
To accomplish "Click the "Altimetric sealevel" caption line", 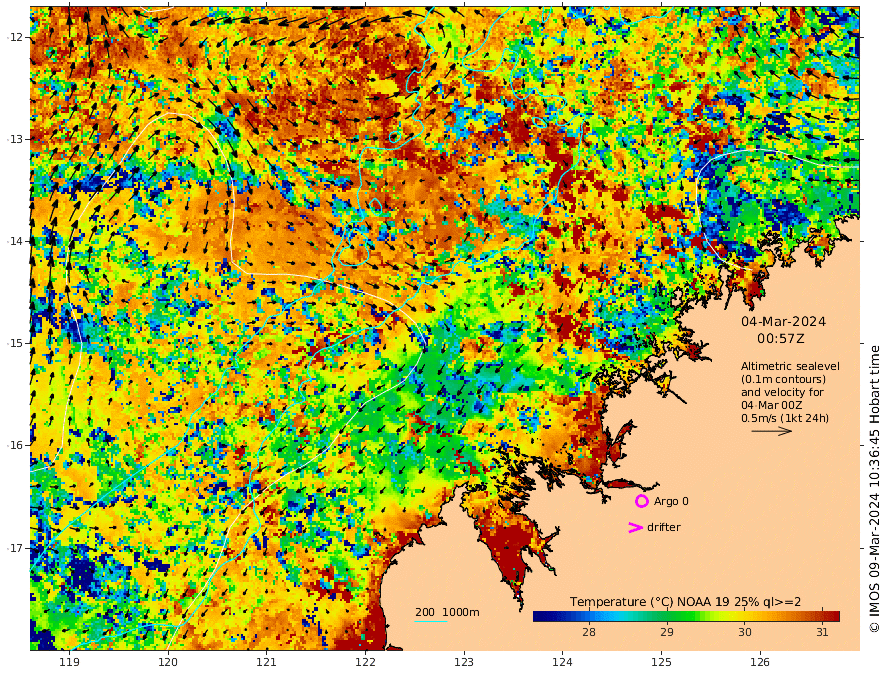I will coord(790,366).
